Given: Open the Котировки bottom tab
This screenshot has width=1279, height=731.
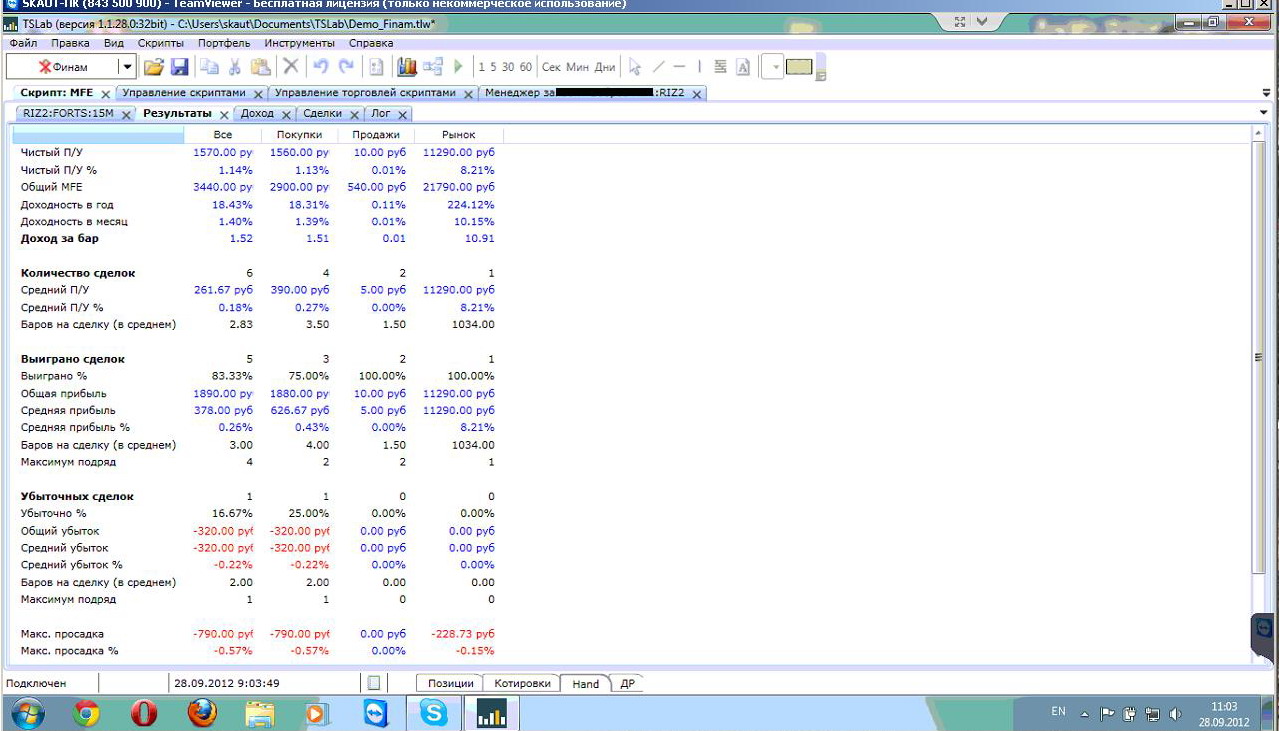Looking at the screenshot, I should click(x=520, y=683).
